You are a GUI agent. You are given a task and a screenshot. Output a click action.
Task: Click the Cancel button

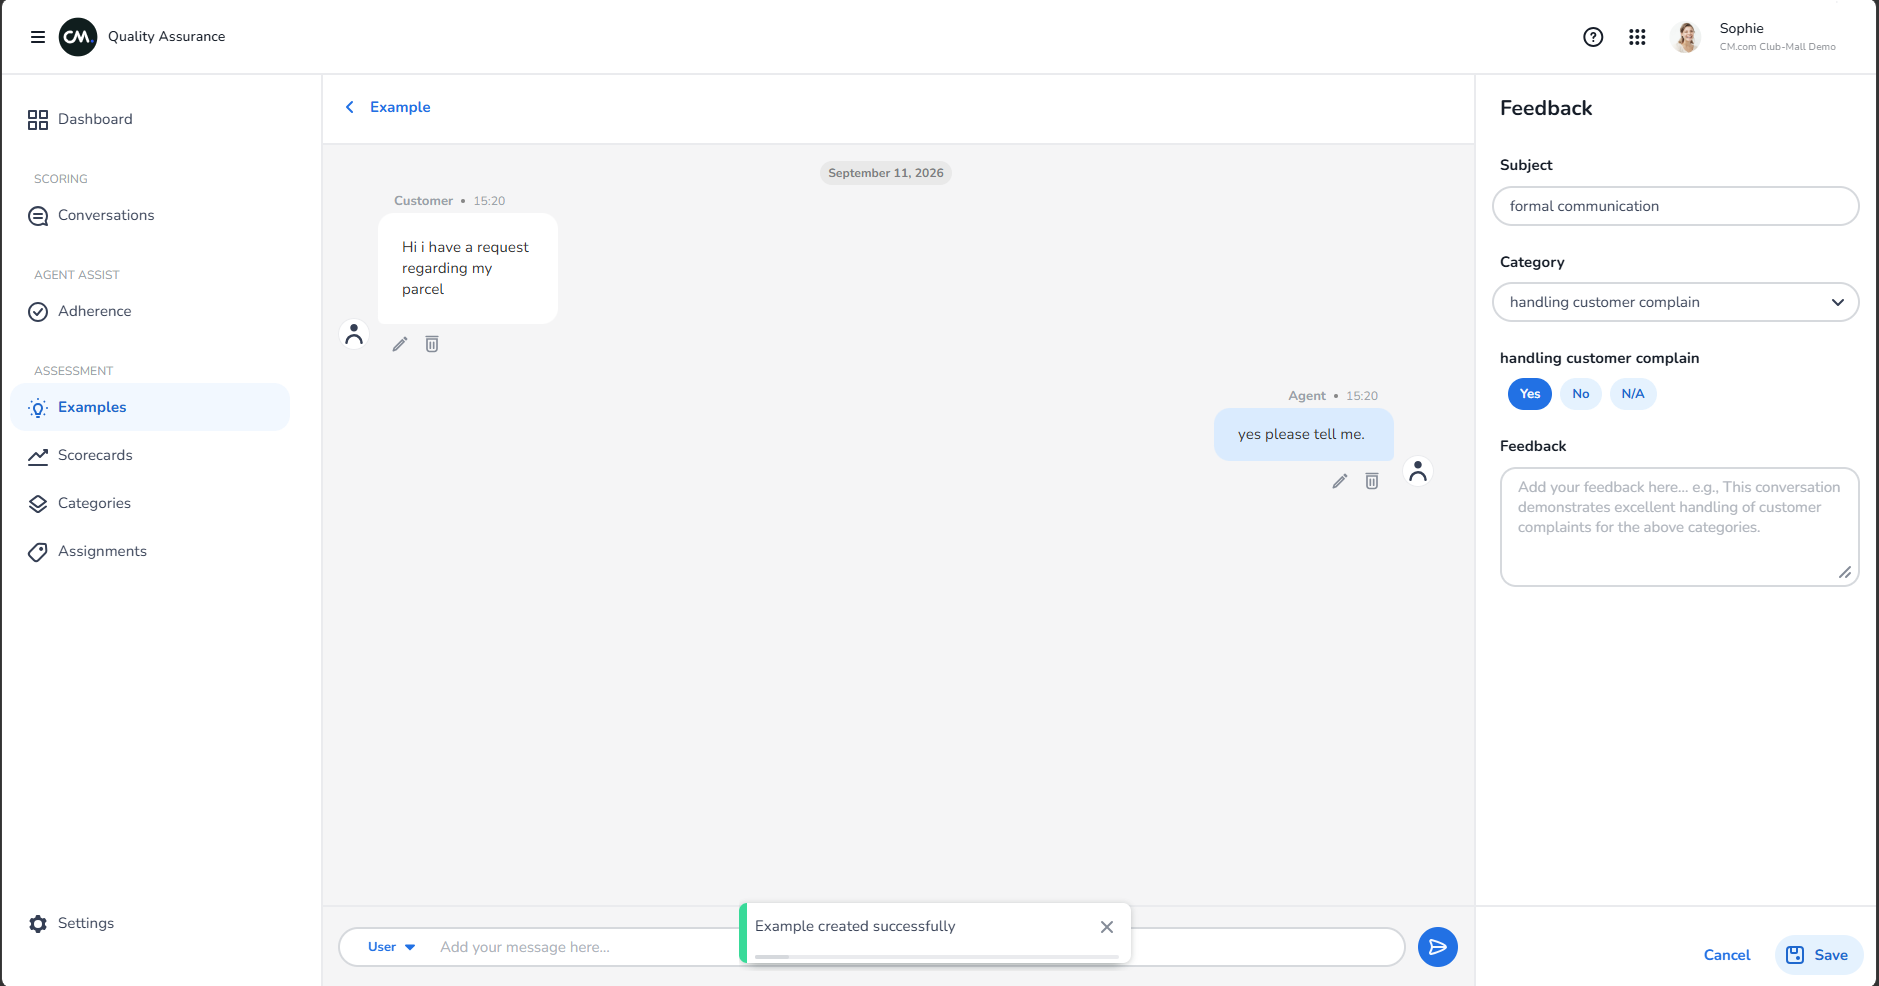(x=1727, y=955)
